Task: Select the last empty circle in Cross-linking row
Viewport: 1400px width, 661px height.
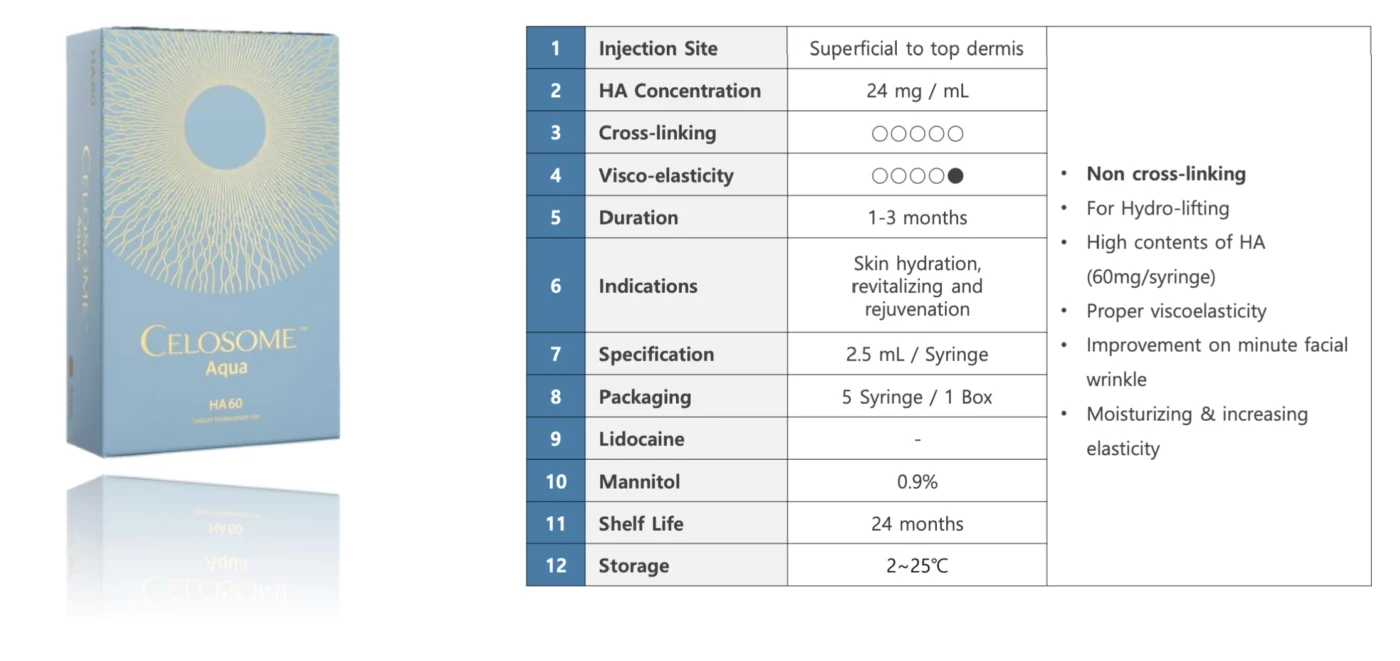Action: click(x=956, y=133)
